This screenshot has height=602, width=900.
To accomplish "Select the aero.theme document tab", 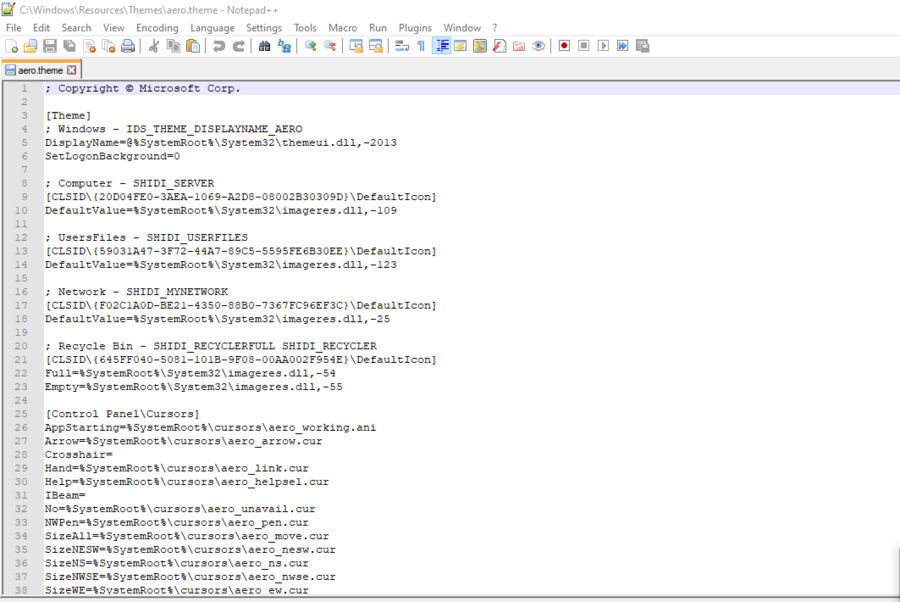I will [x=41, y=70].
